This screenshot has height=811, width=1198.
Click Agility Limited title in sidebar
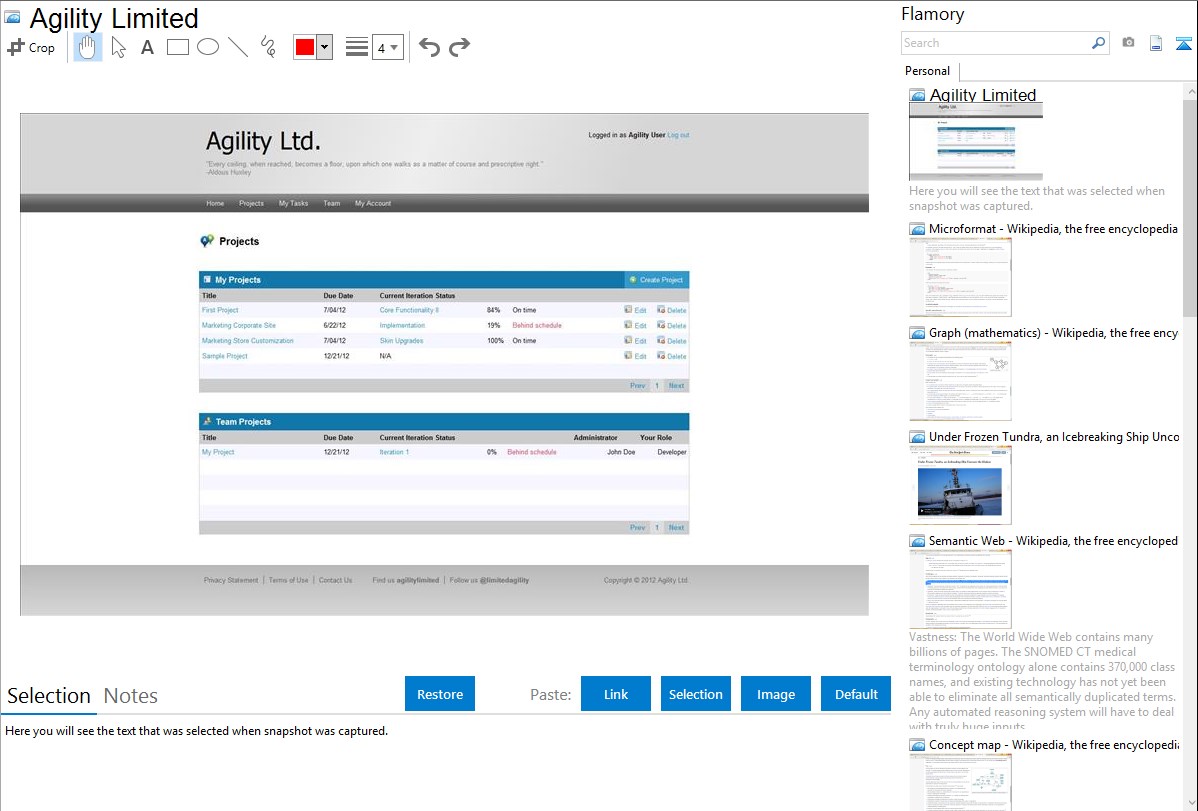click(983, 95)
